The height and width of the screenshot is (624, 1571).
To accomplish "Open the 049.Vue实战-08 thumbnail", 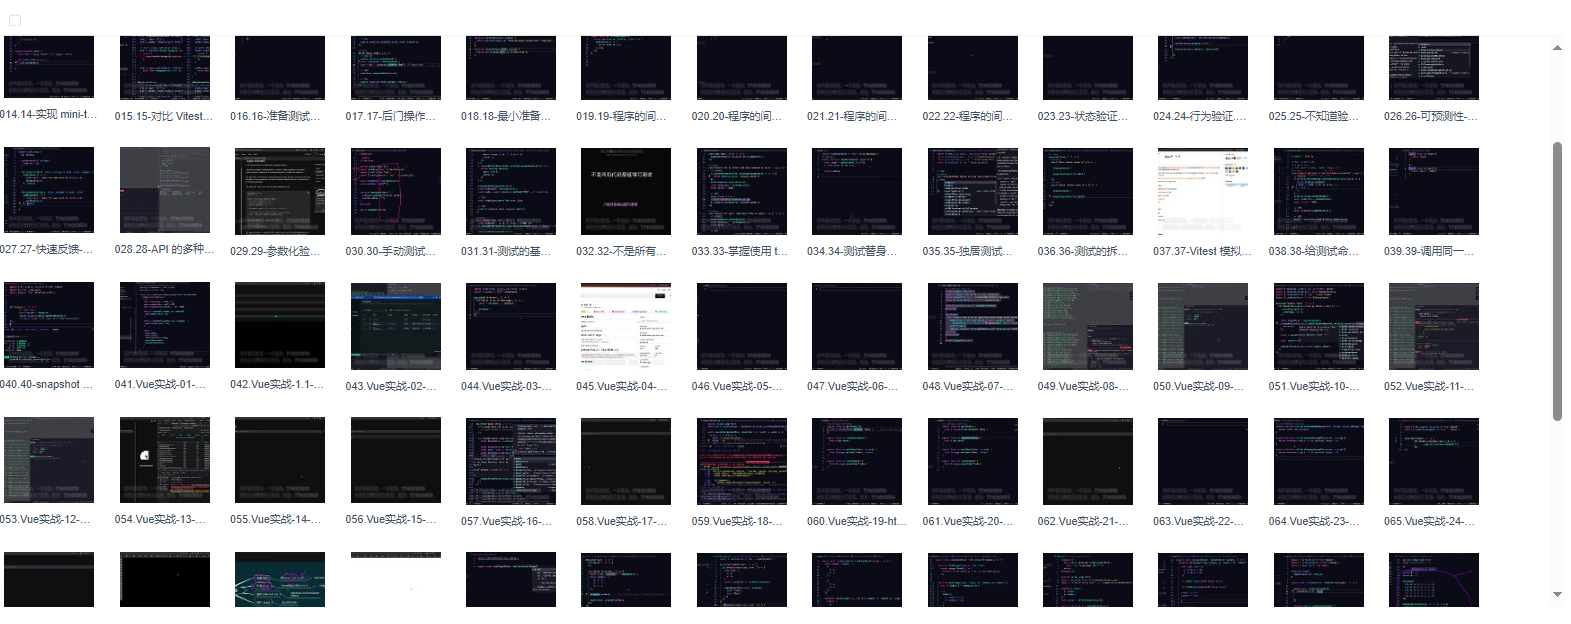I will click(1087, 326).
